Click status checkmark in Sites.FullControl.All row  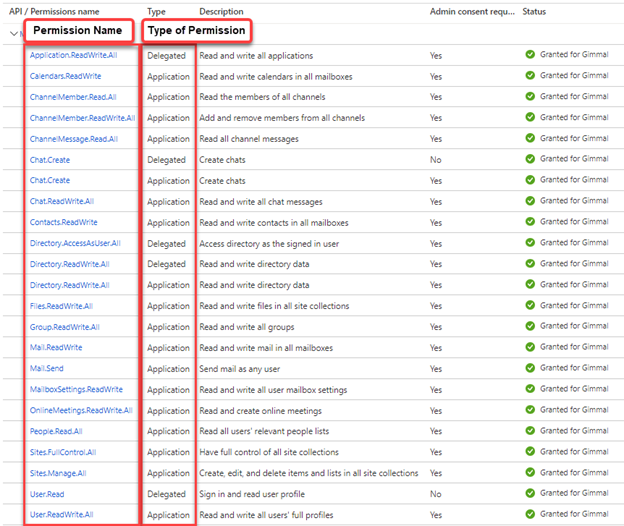(530, 452)
